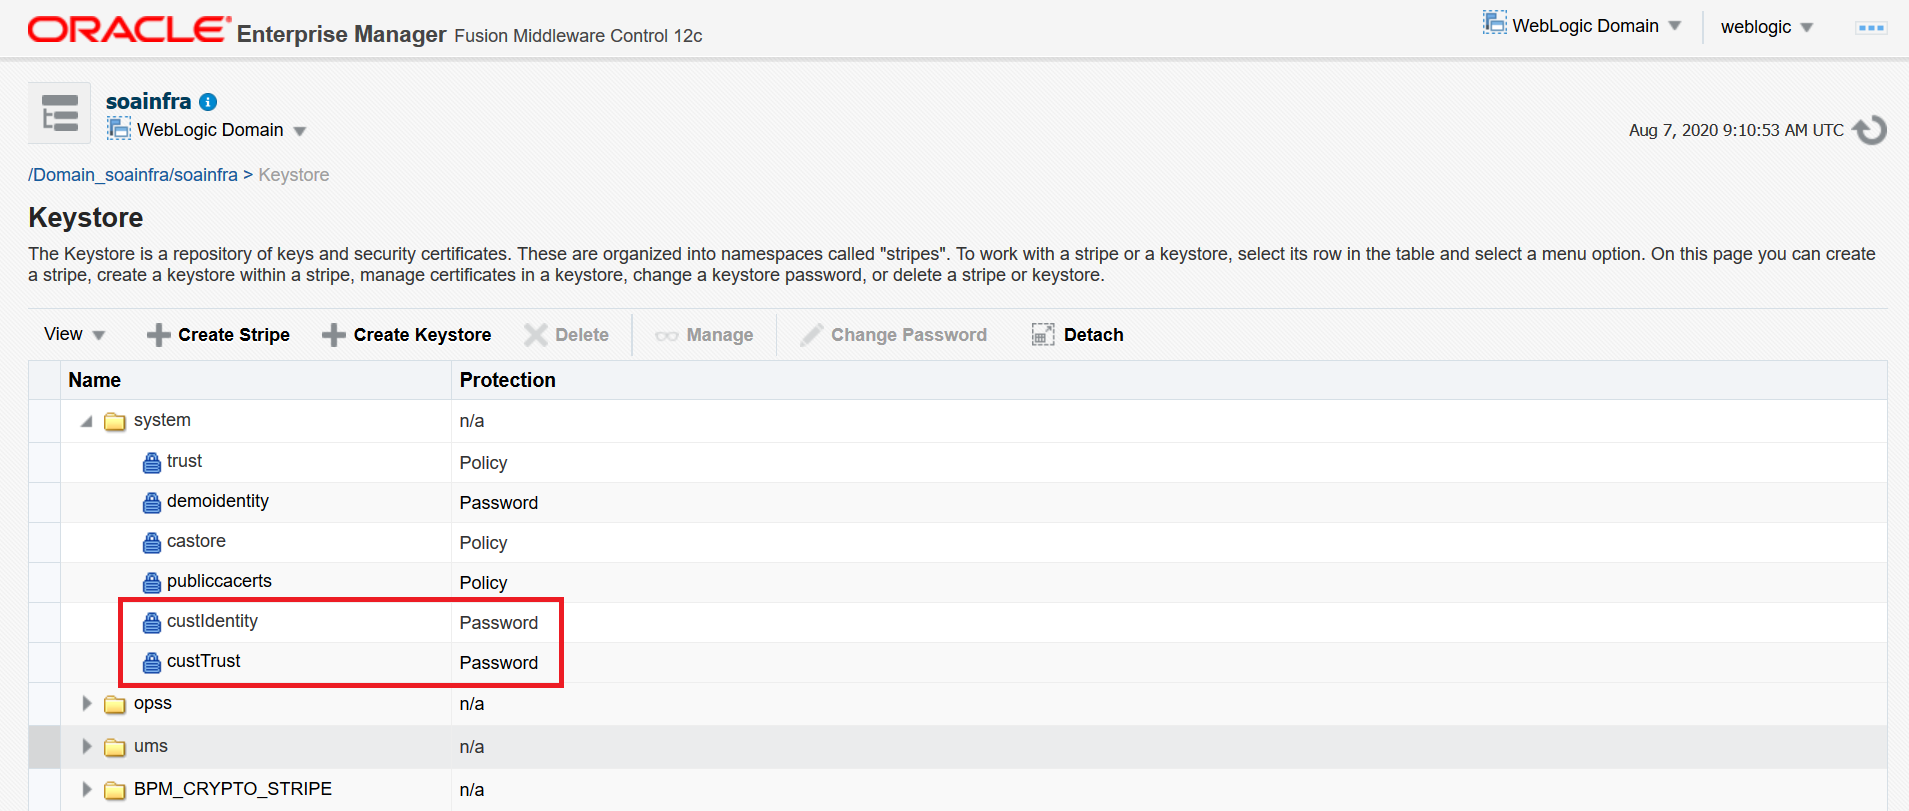1909x811 pixels.
Task: Click the Policy cell for publiccacerts
Action: pyautogui.click(x=483, y=583)
